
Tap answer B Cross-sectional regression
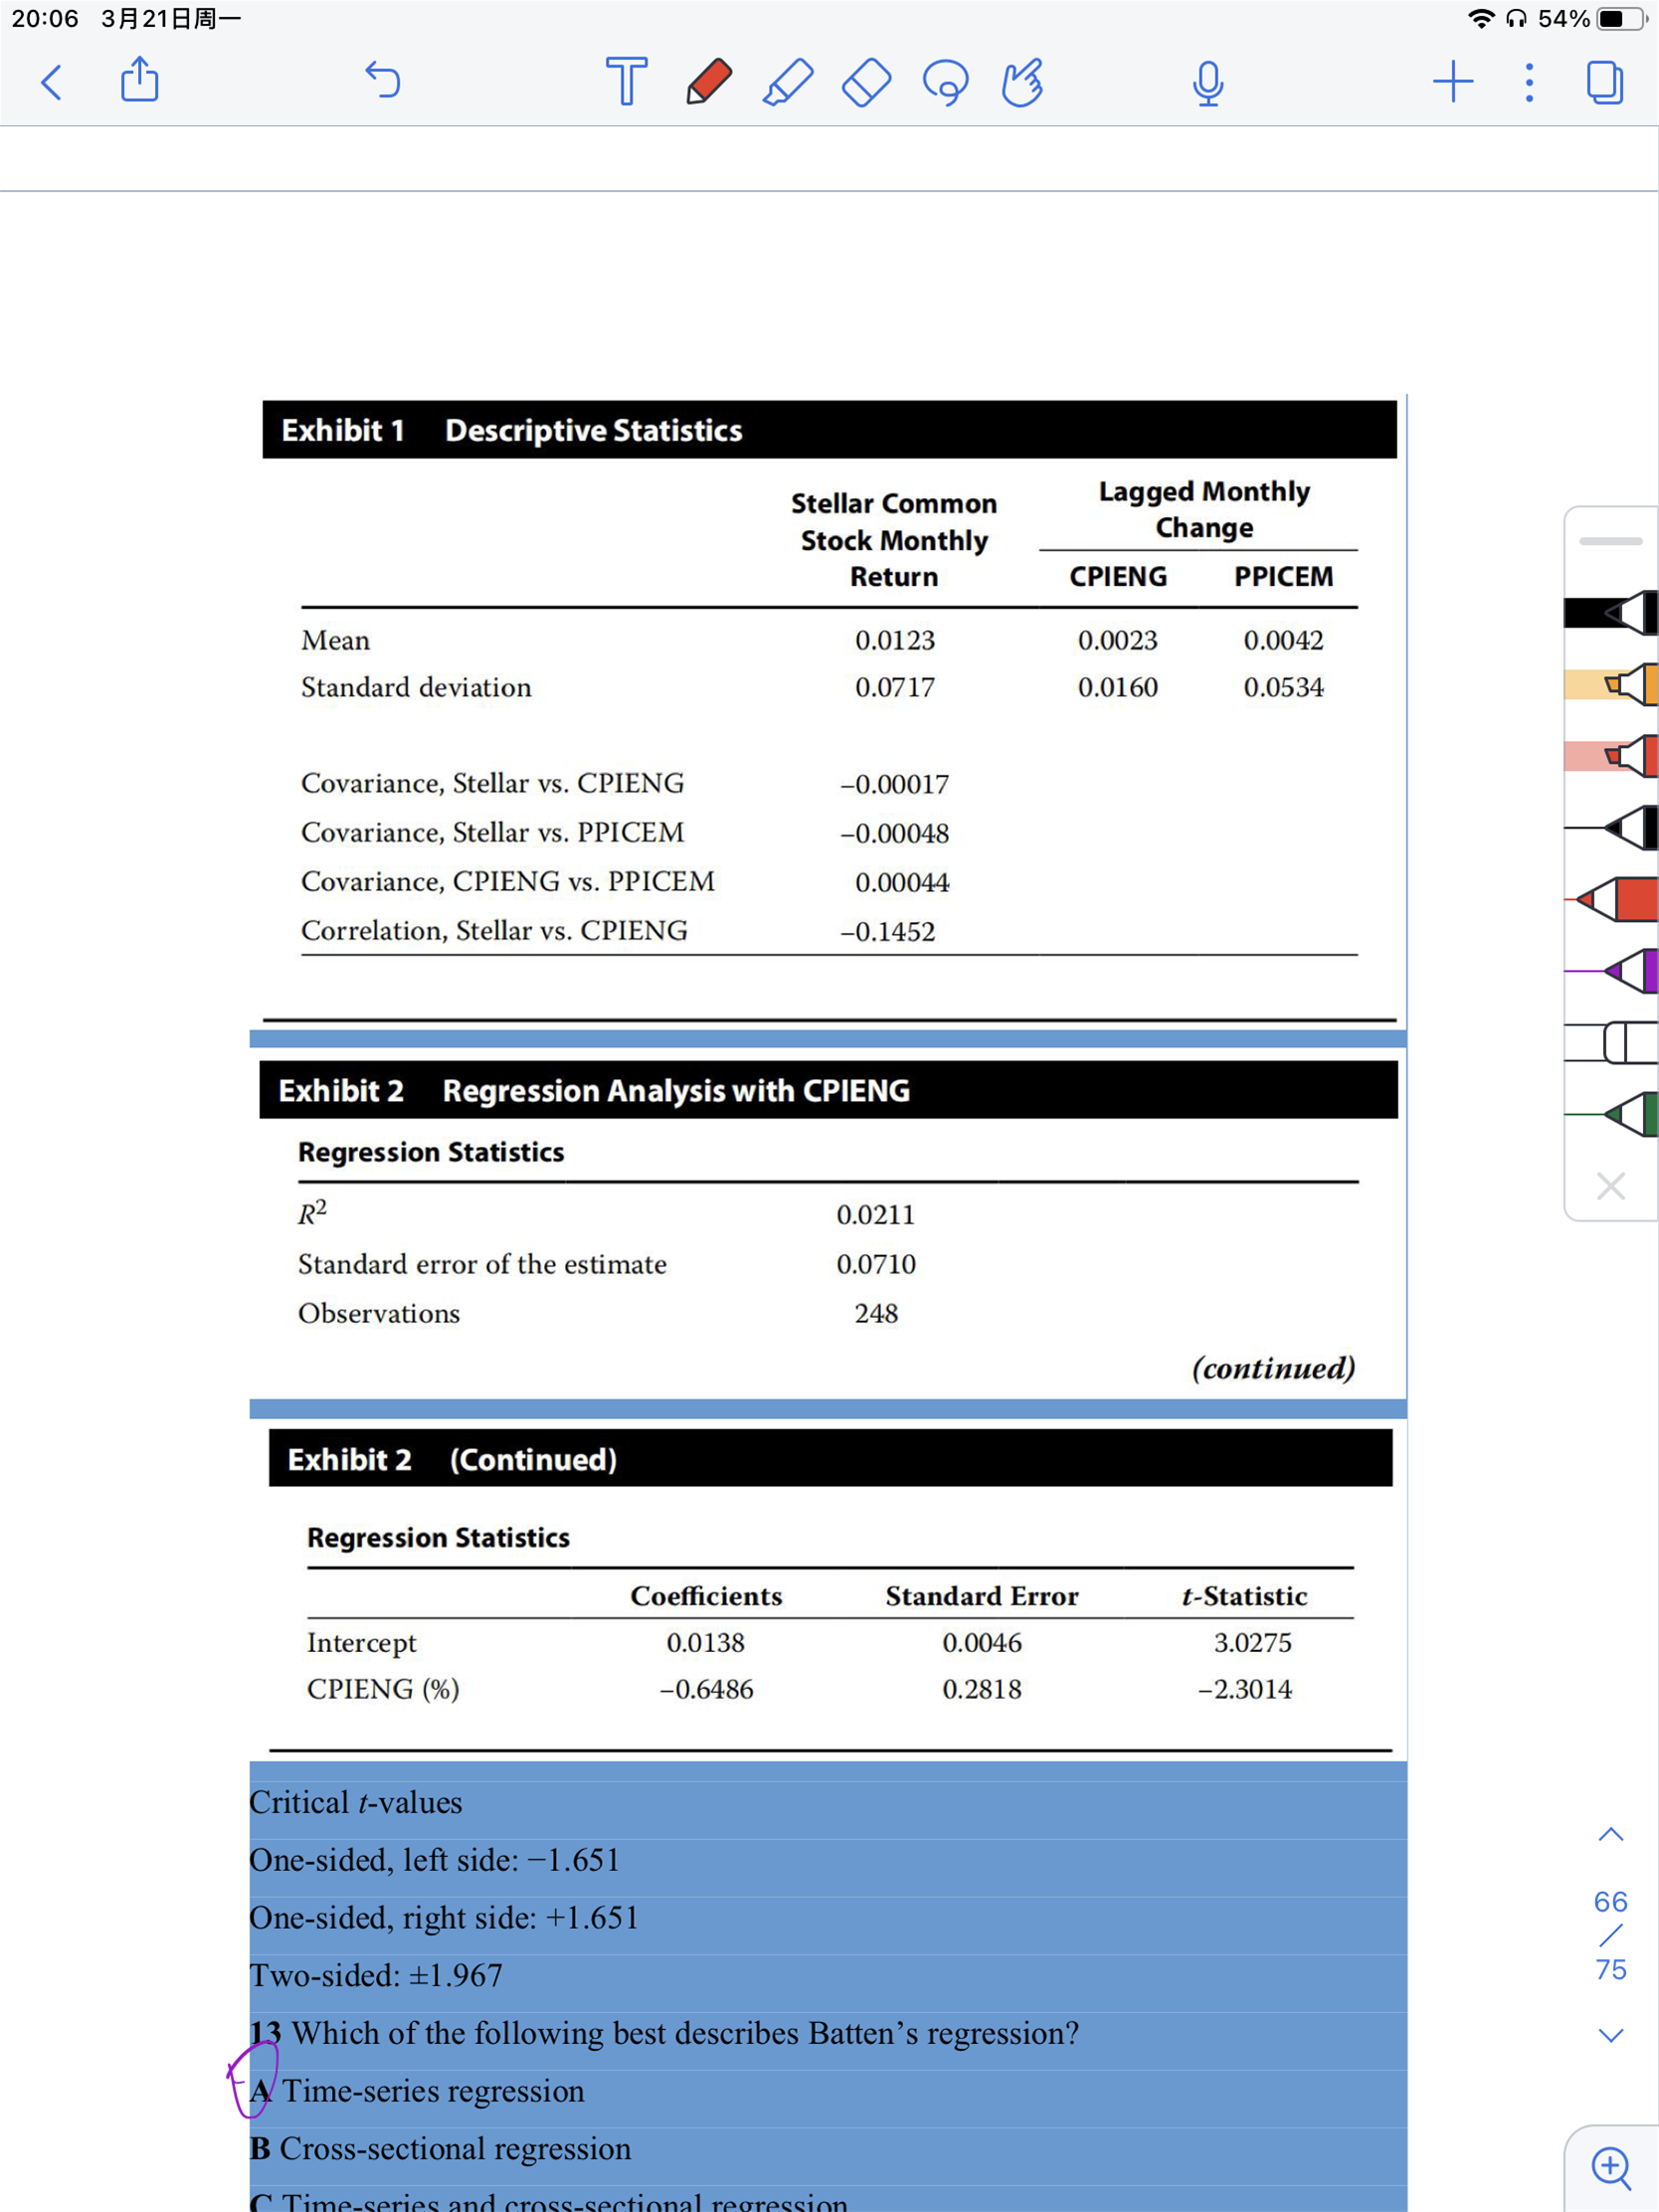[x=440, y=2148]
